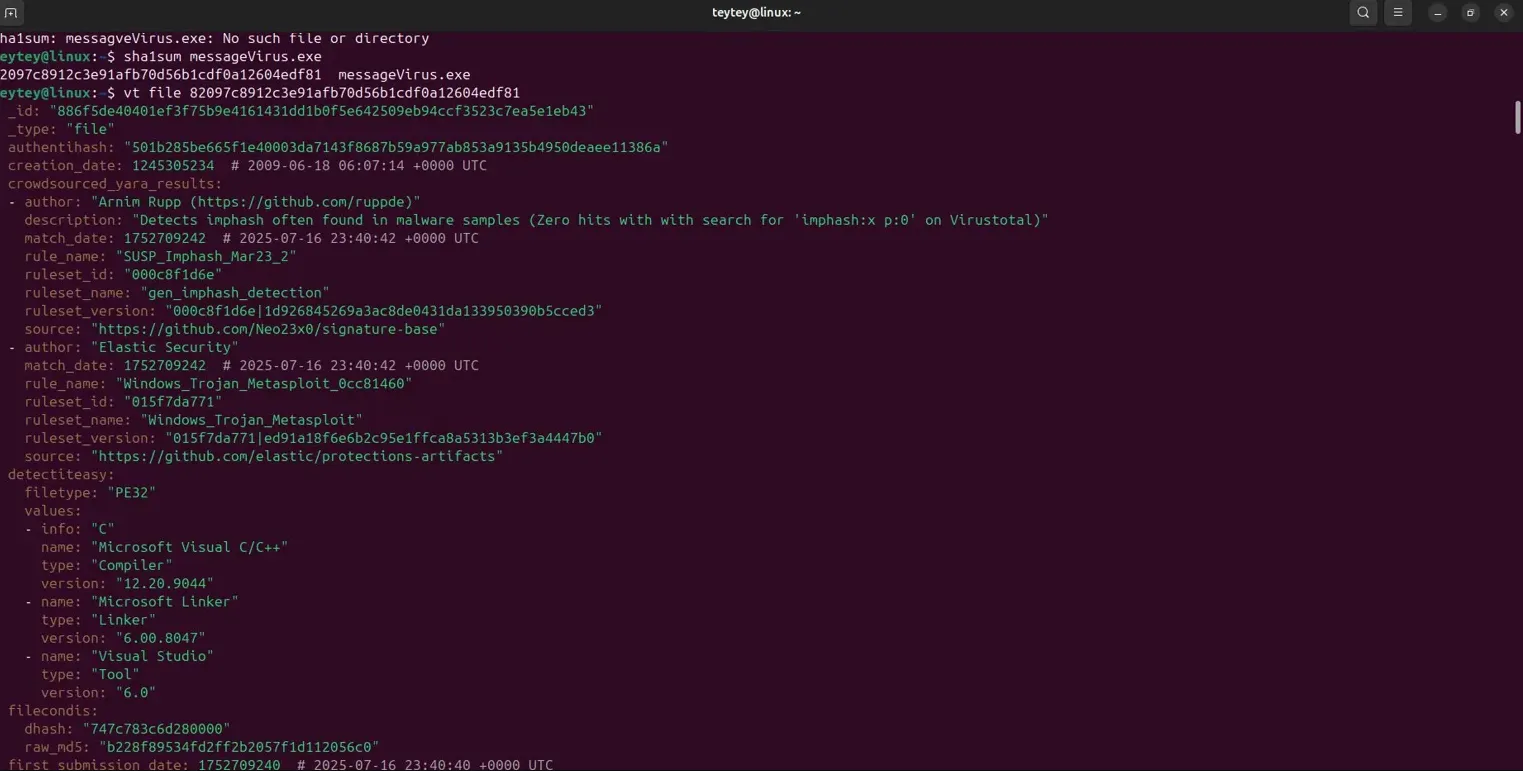
Task: Open the terminal hamburger menu
Action: click(1397, 12)
